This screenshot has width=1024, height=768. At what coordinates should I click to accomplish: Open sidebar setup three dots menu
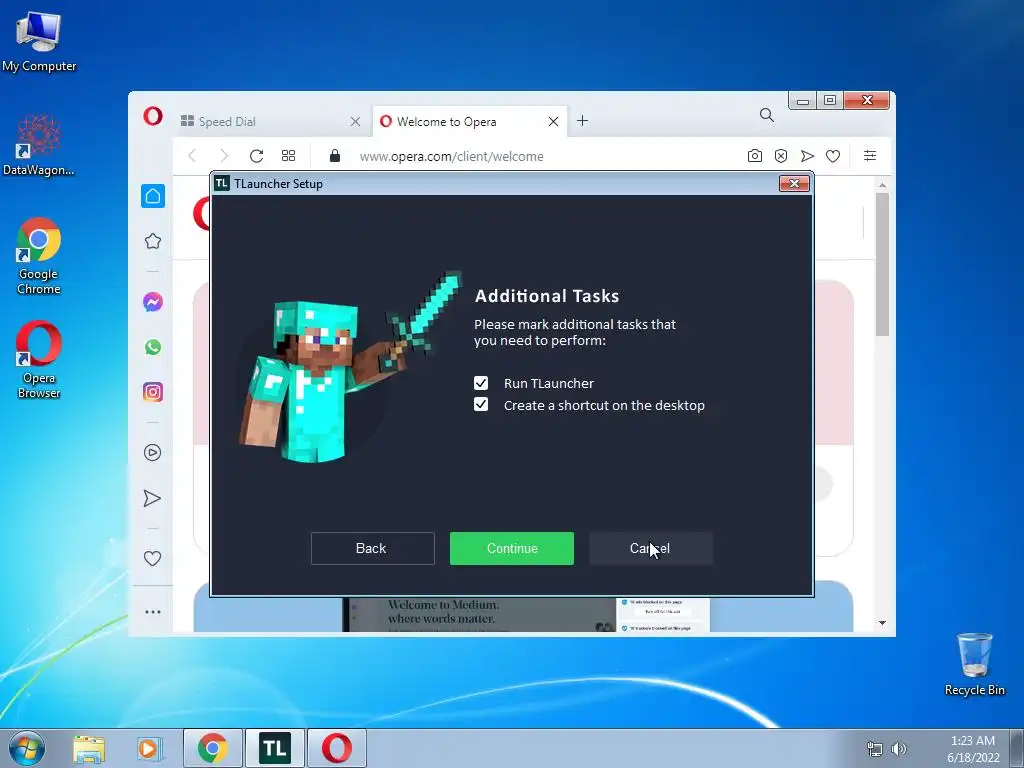(x=153, y=612)
